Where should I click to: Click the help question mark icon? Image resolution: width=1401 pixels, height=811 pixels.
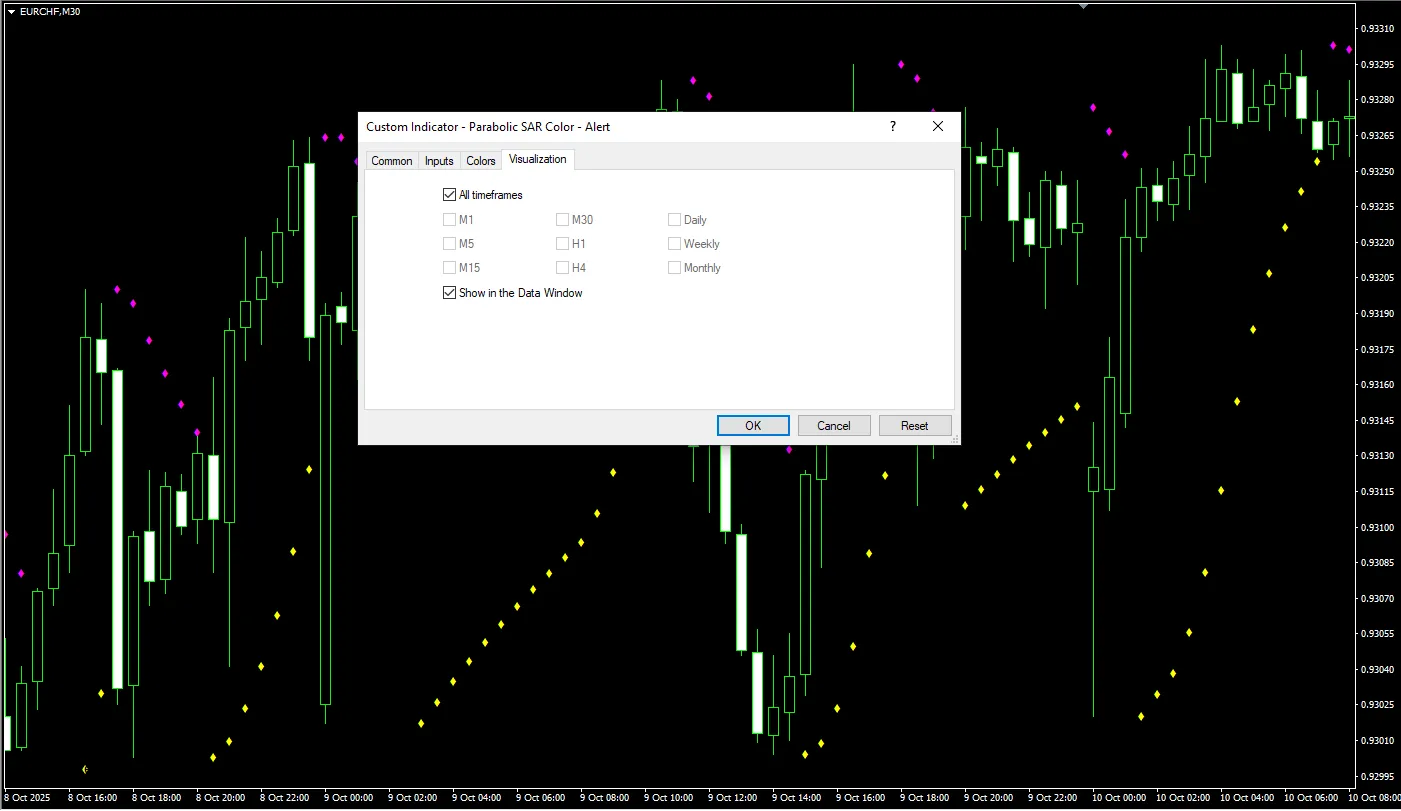893,126
